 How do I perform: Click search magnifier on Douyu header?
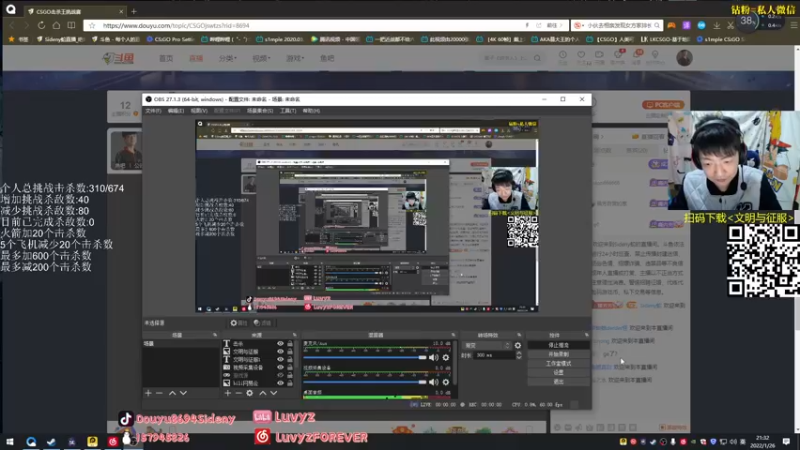coord(537,58)
